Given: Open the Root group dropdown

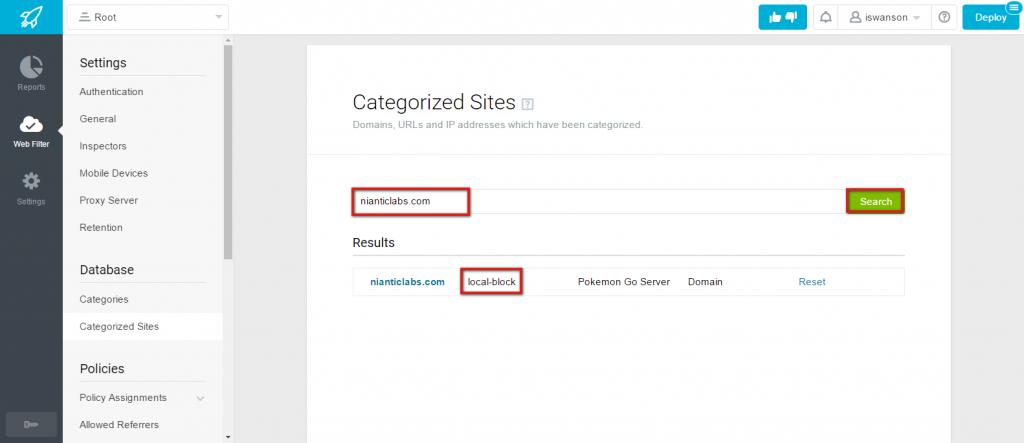Looking at the screenshot, I should click(148, 18).
